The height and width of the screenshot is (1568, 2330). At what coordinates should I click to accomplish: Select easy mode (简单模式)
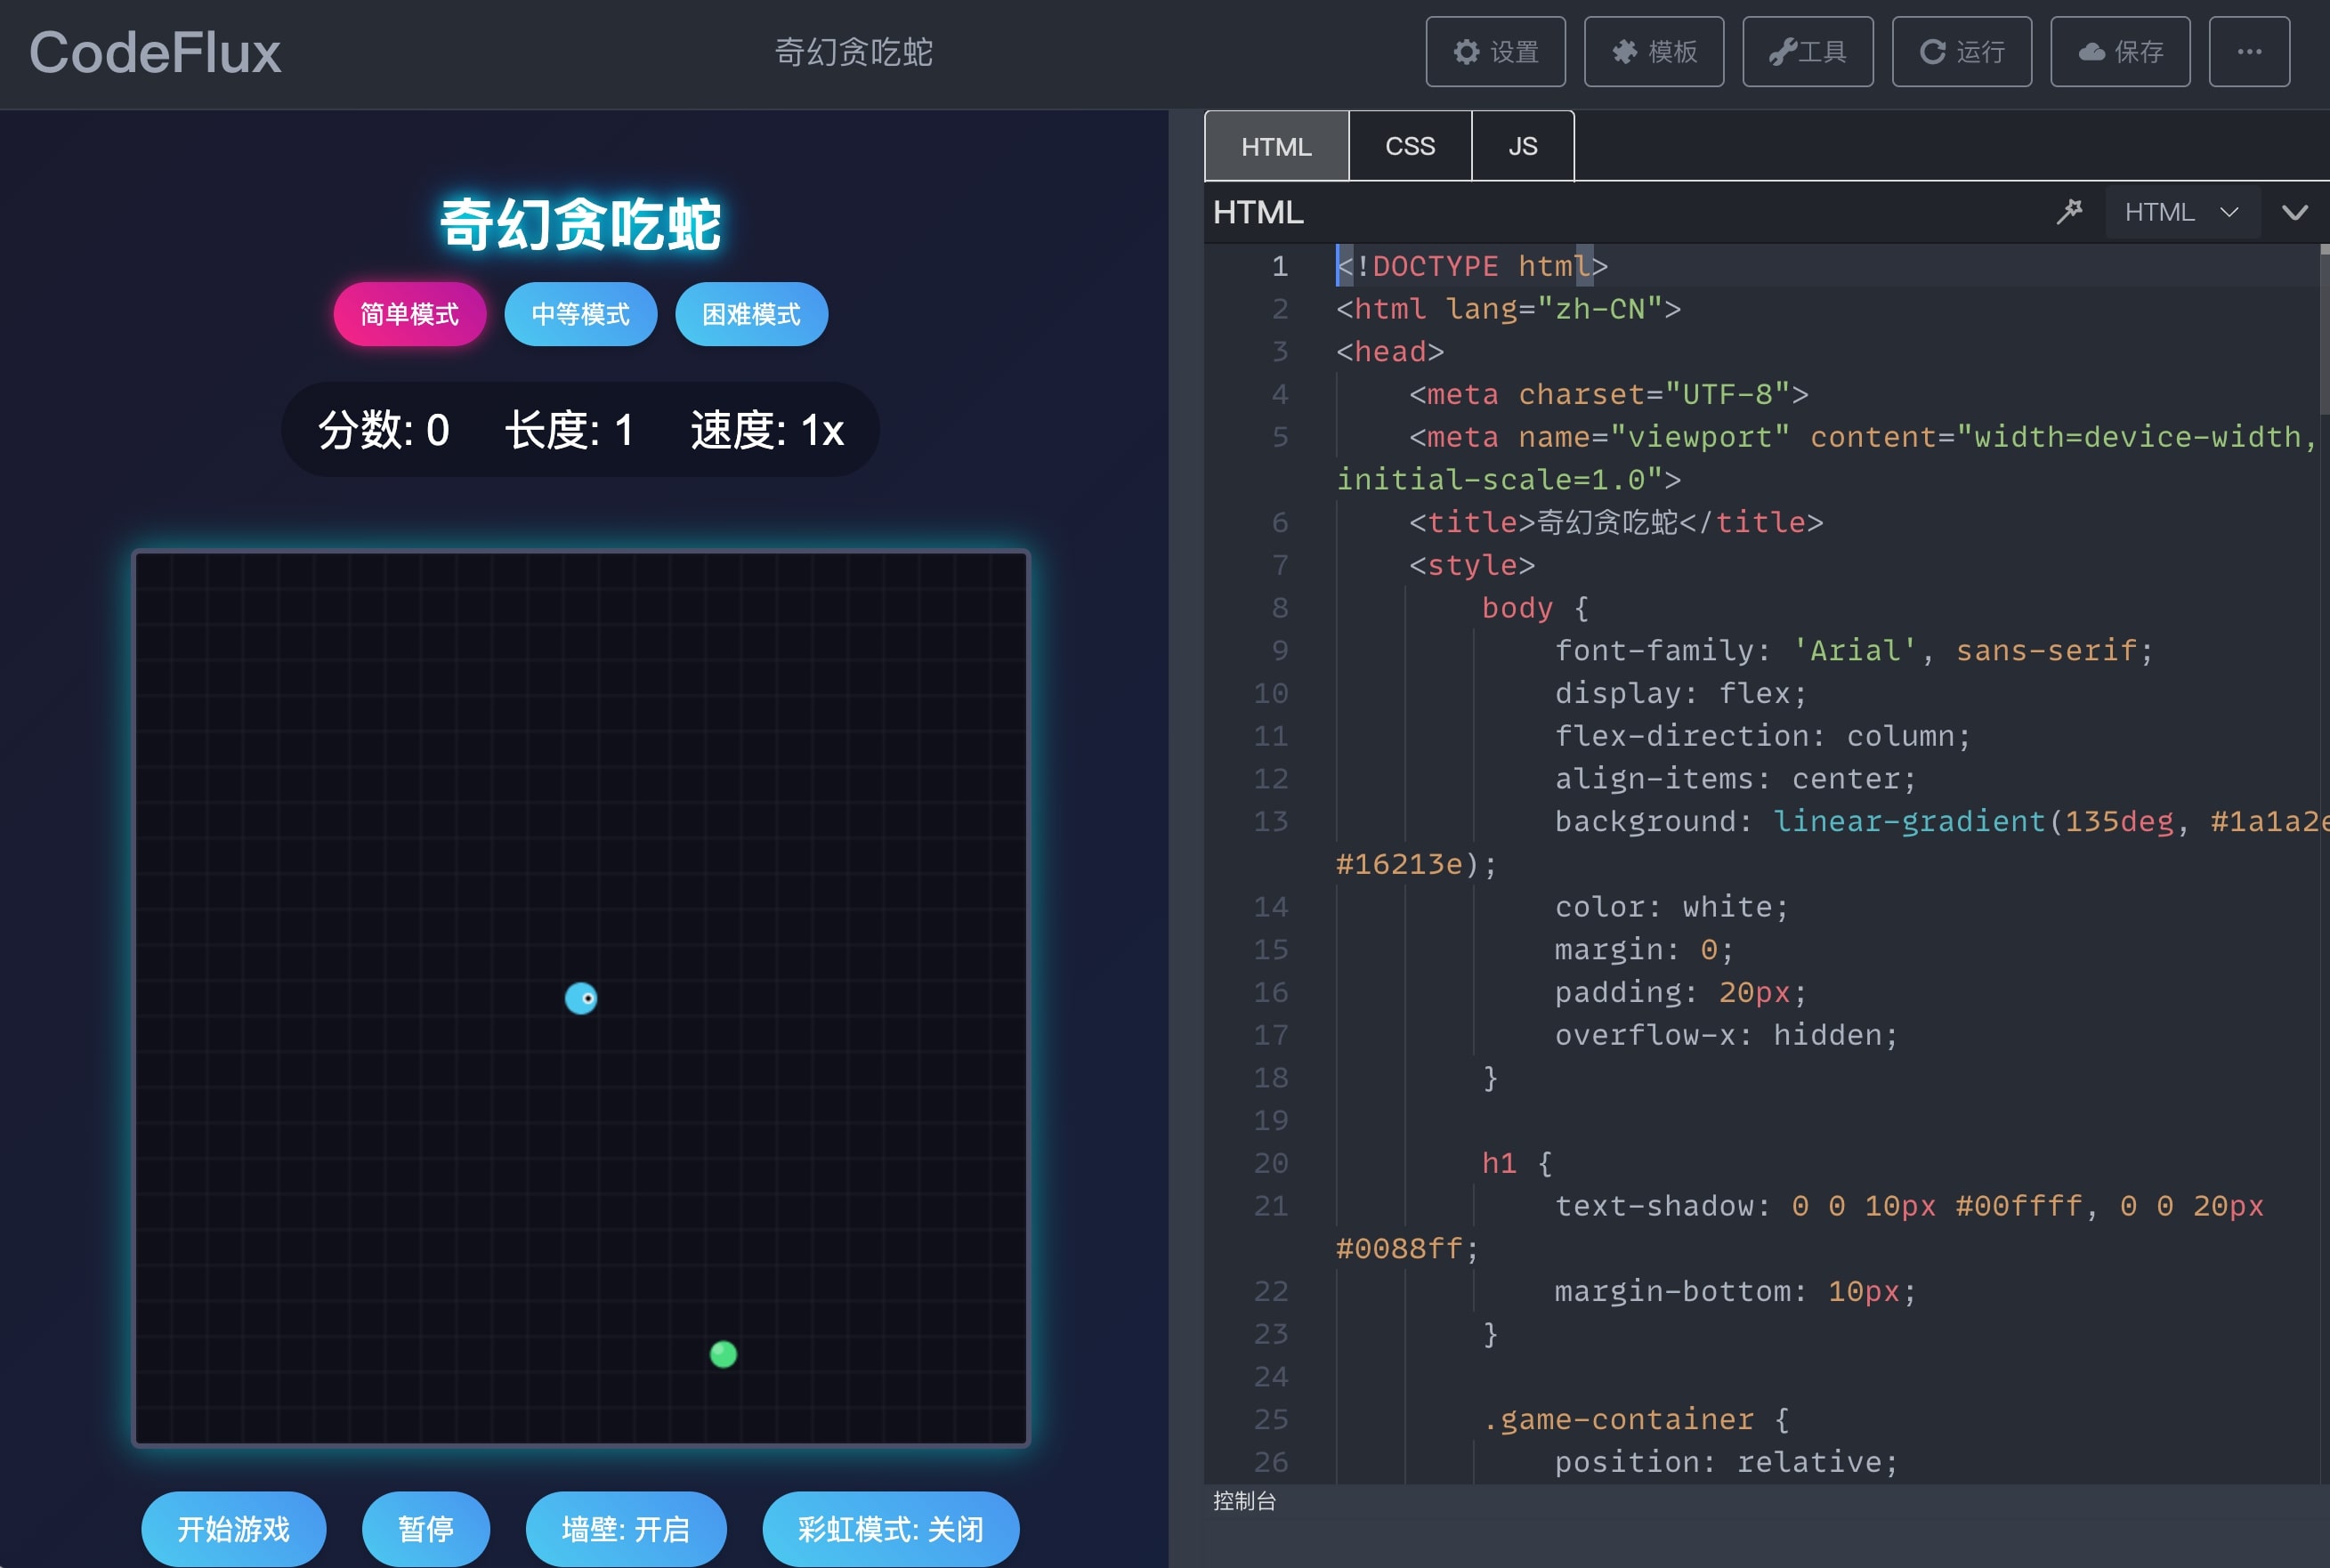click(410, 314)
